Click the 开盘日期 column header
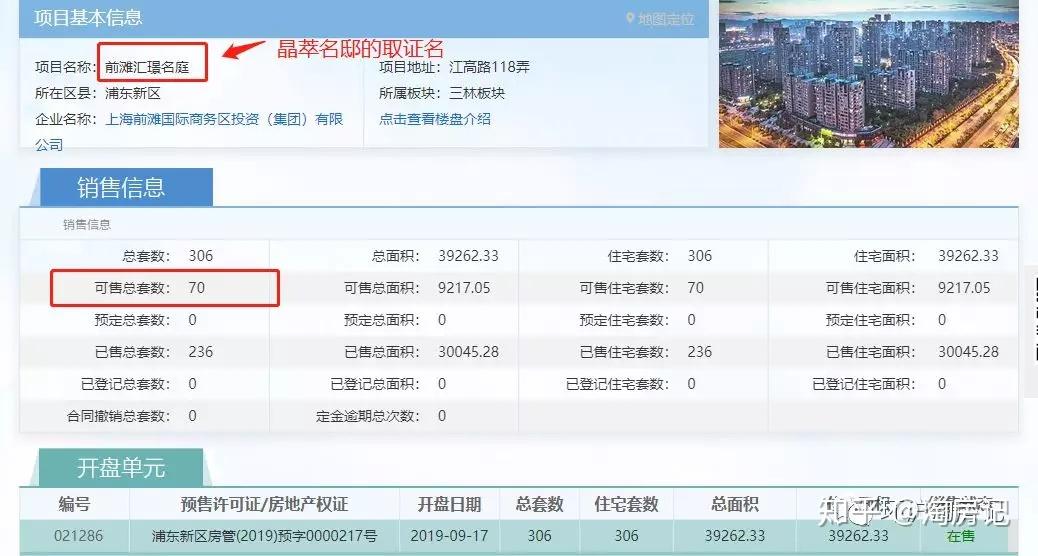1038x556 pixels. coord(449,504)
